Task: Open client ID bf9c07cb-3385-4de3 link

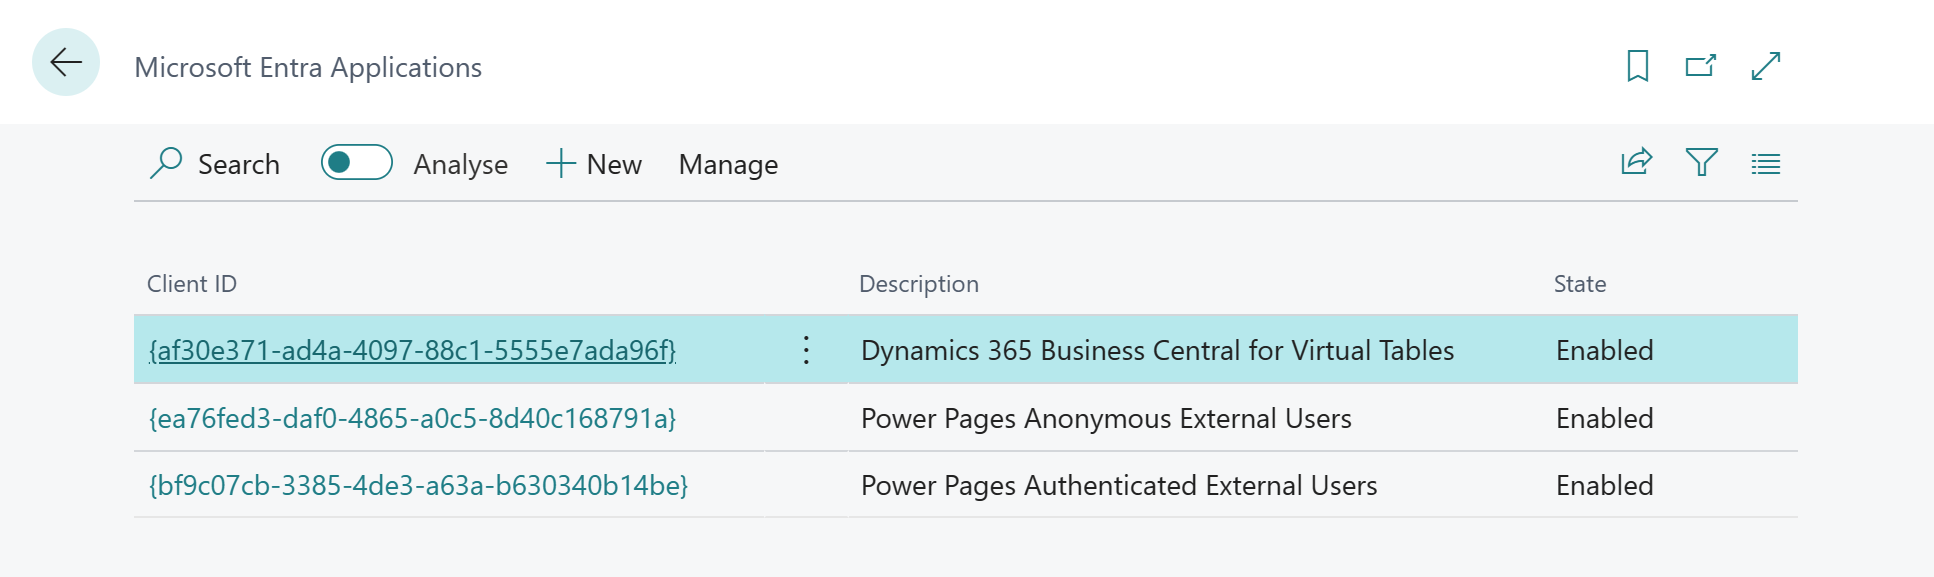Action: [418, 485]
